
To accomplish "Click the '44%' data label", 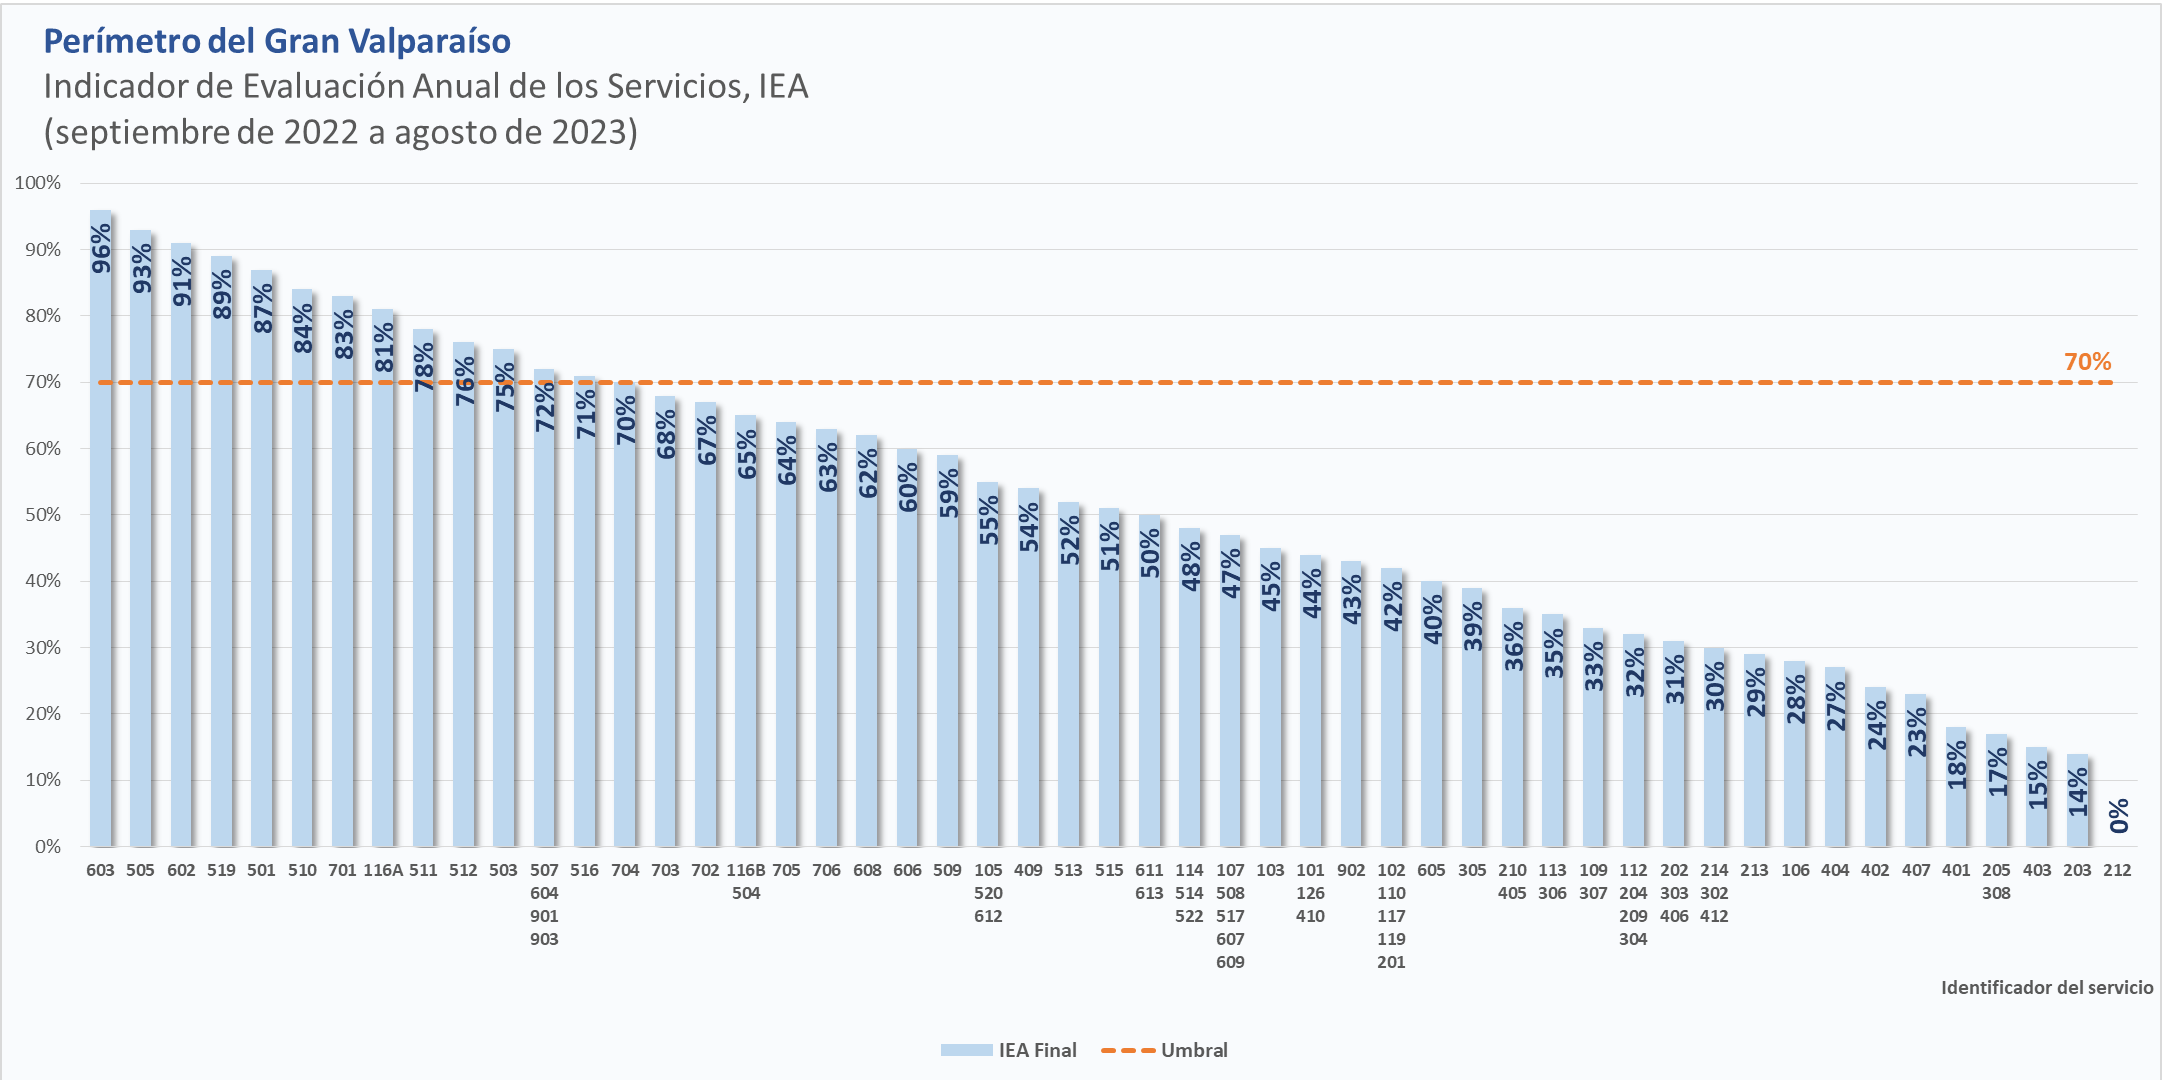I will click(x=1311, y=593).
